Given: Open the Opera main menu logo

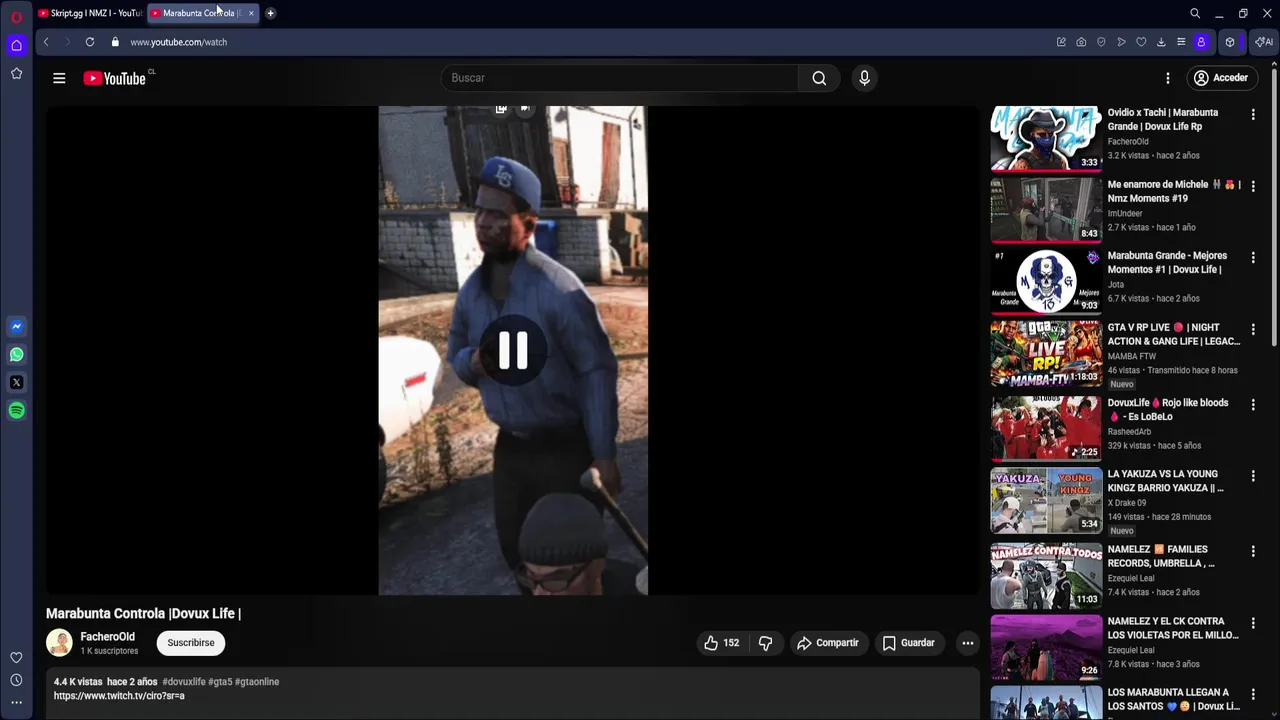Looking at the screenshot, I should [16, 17].
